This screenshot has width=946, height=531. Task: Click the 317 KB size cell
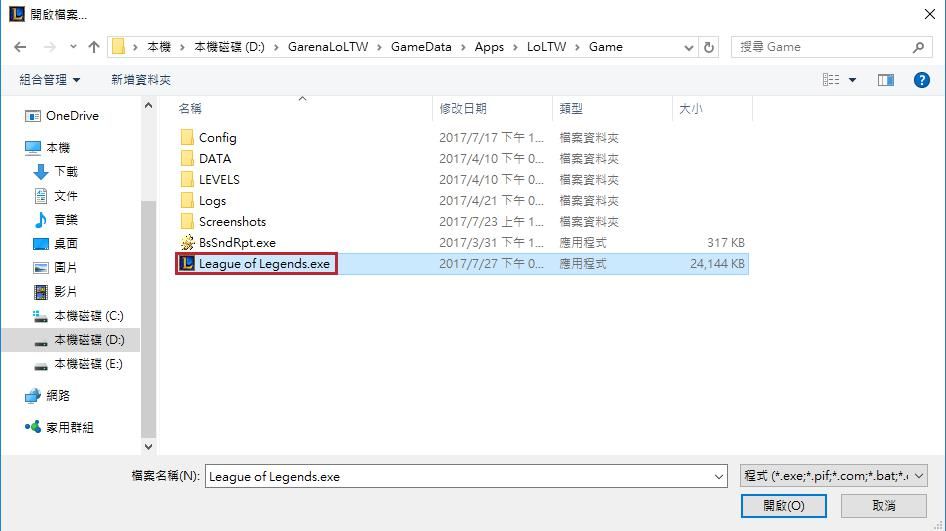point(726,243)
